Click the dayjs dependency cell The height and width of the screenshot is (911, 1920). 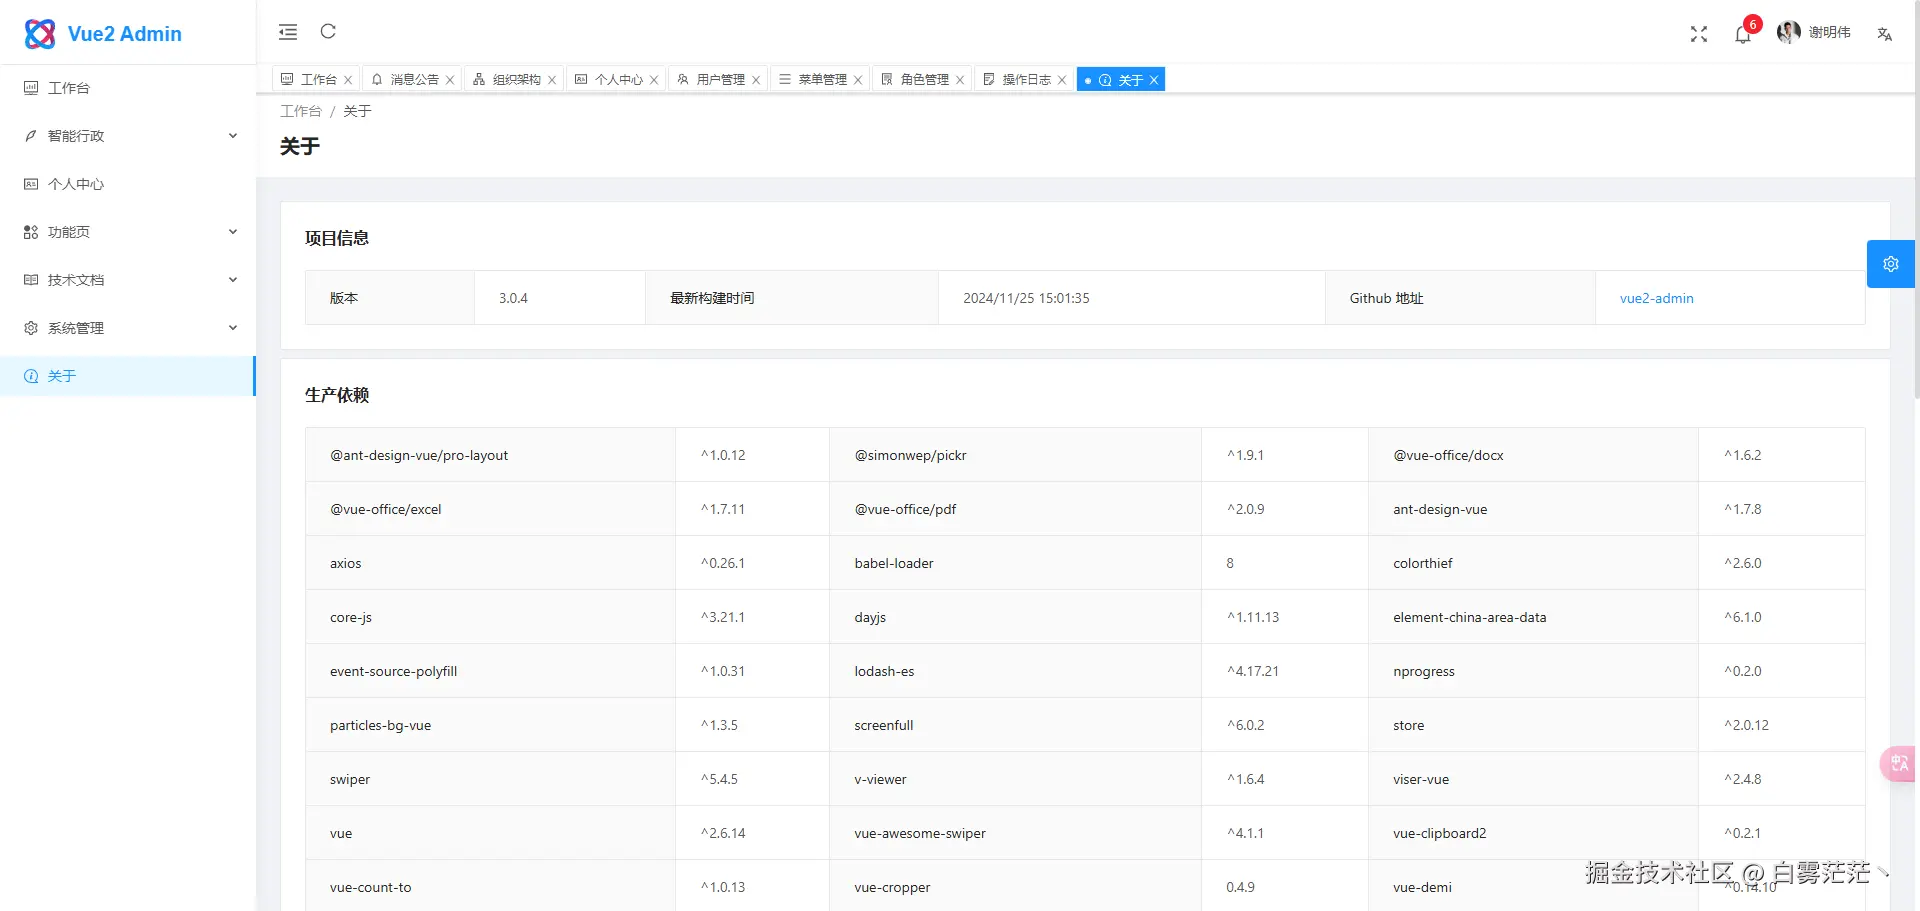click(x=1015, y=617)
